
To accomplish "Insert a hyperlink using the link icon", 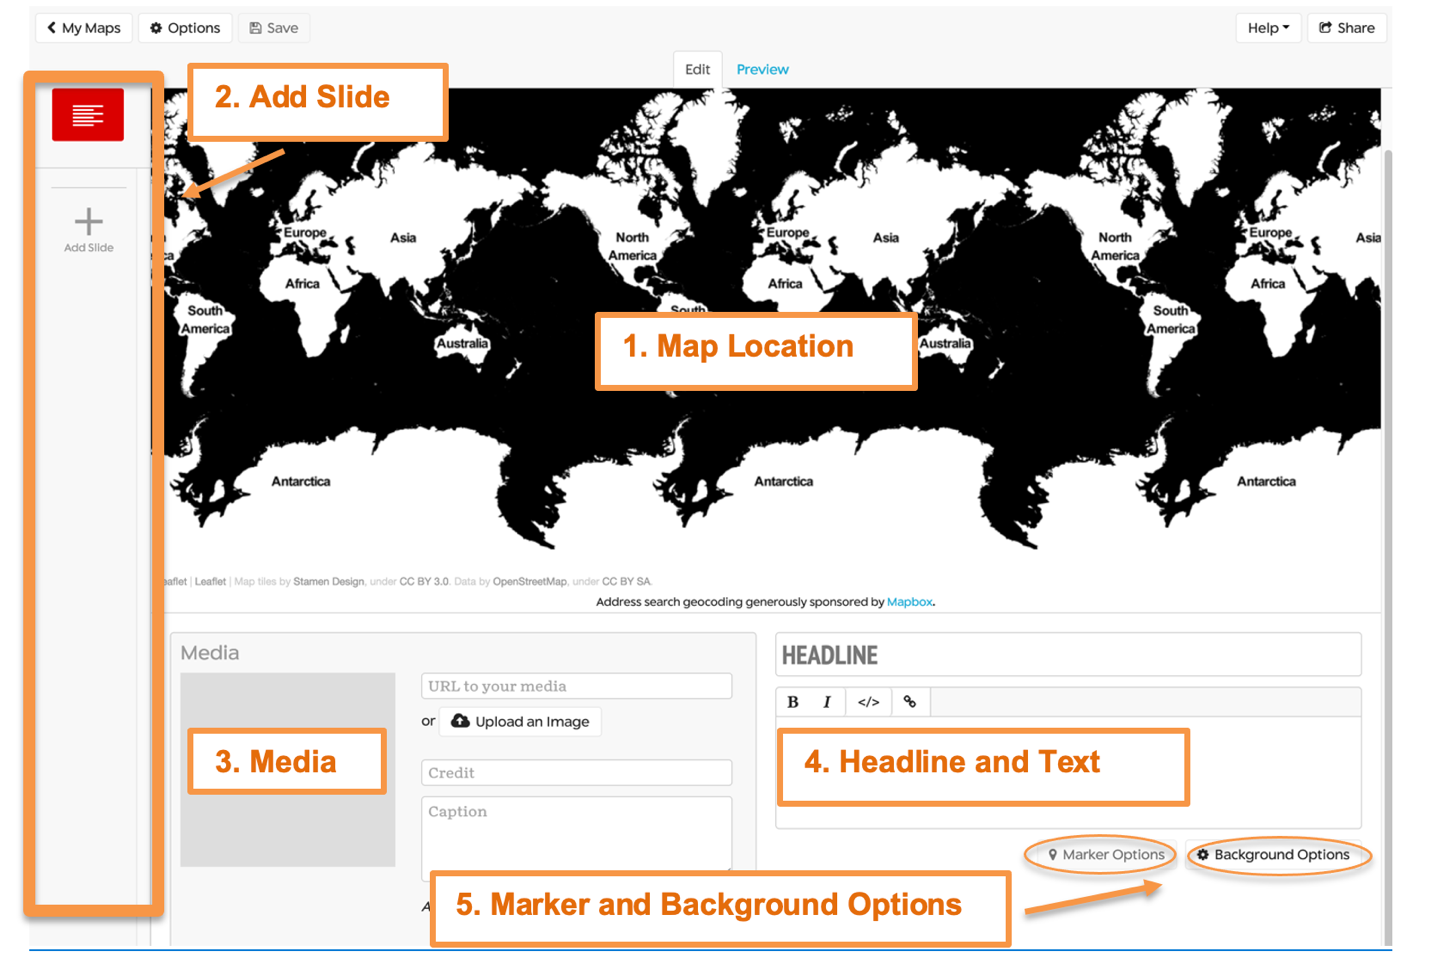I will click(x=909, y=701).
